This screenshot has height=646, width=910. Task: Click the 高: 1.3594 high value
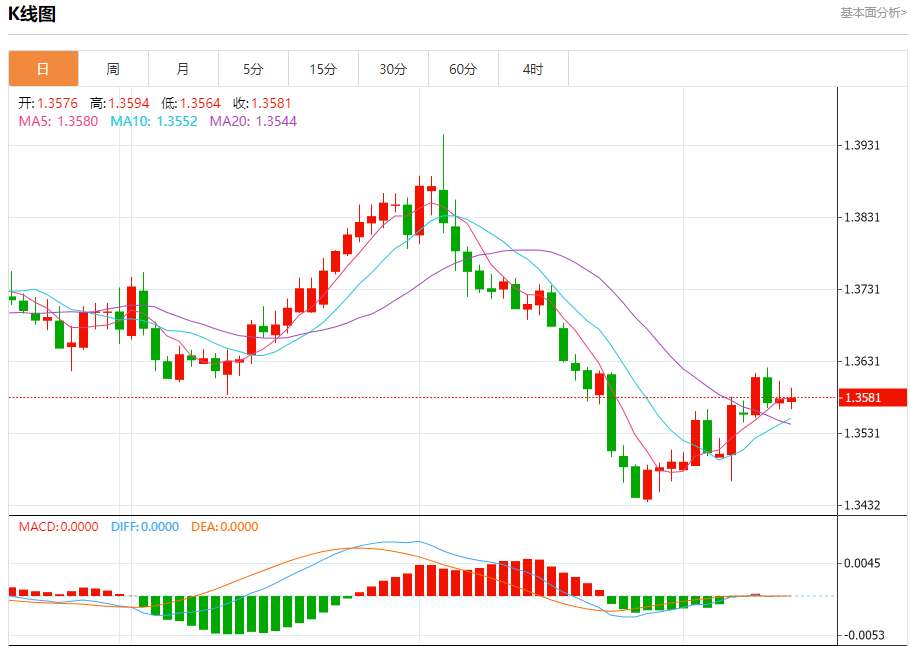[120, 103]
